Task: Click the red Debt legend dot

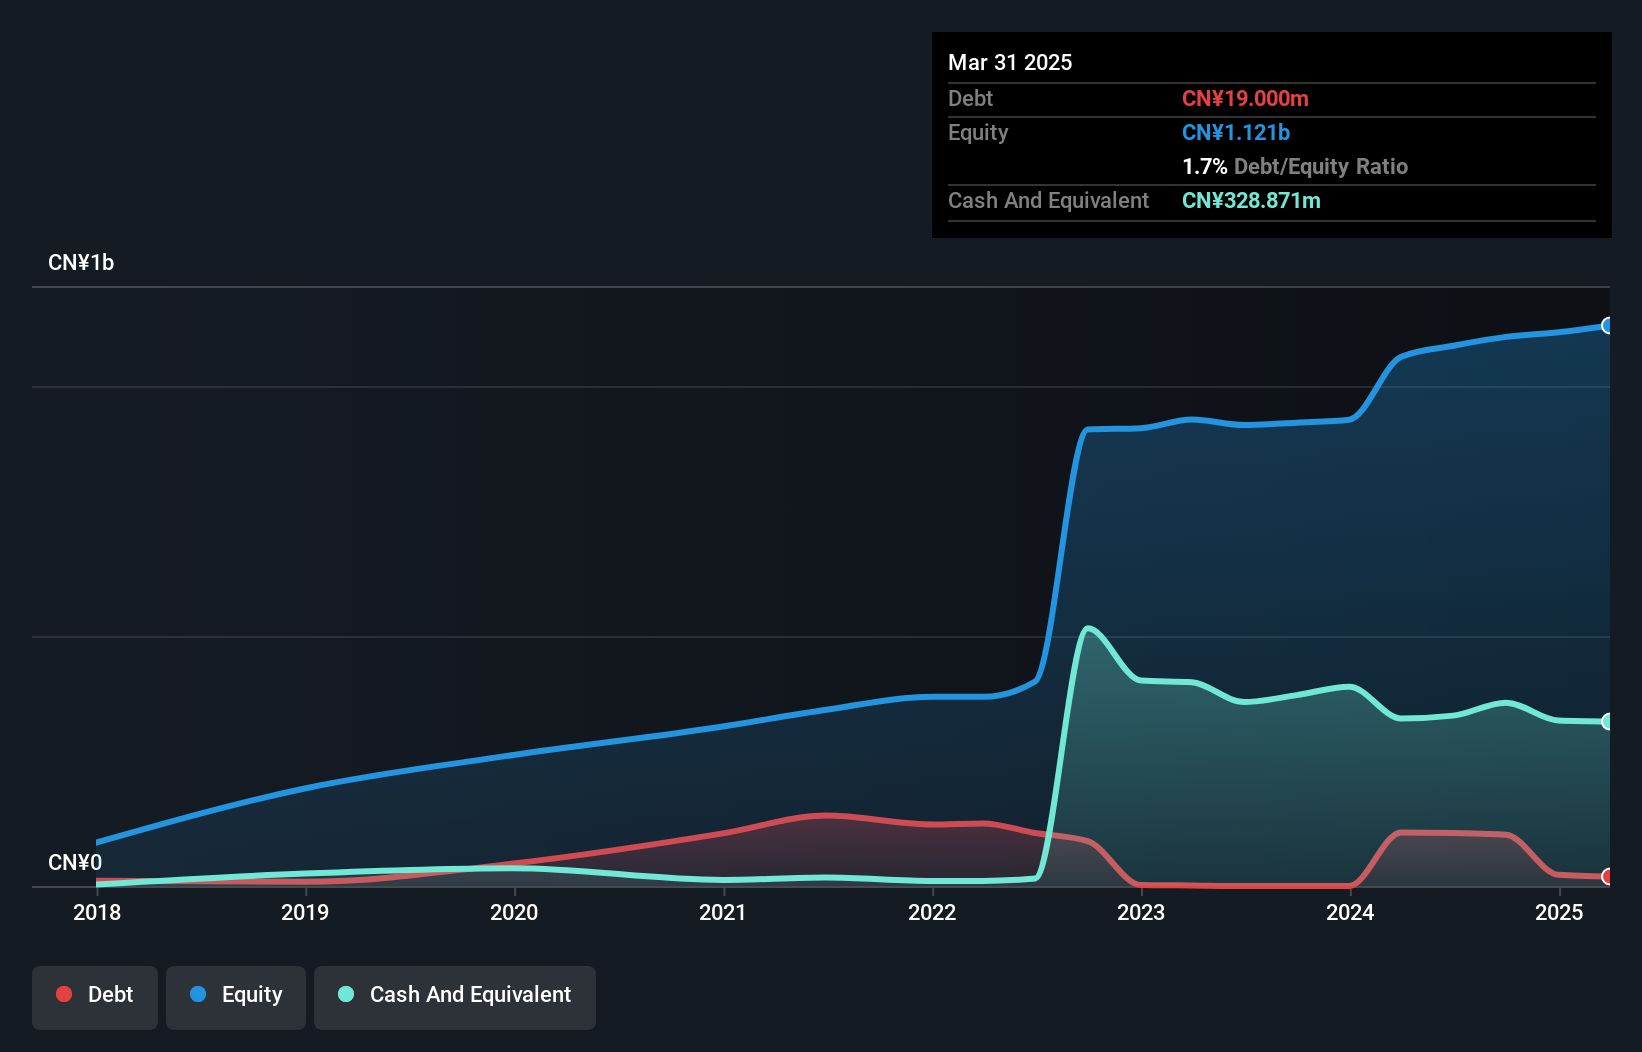Action: click(x=64, y=994)
